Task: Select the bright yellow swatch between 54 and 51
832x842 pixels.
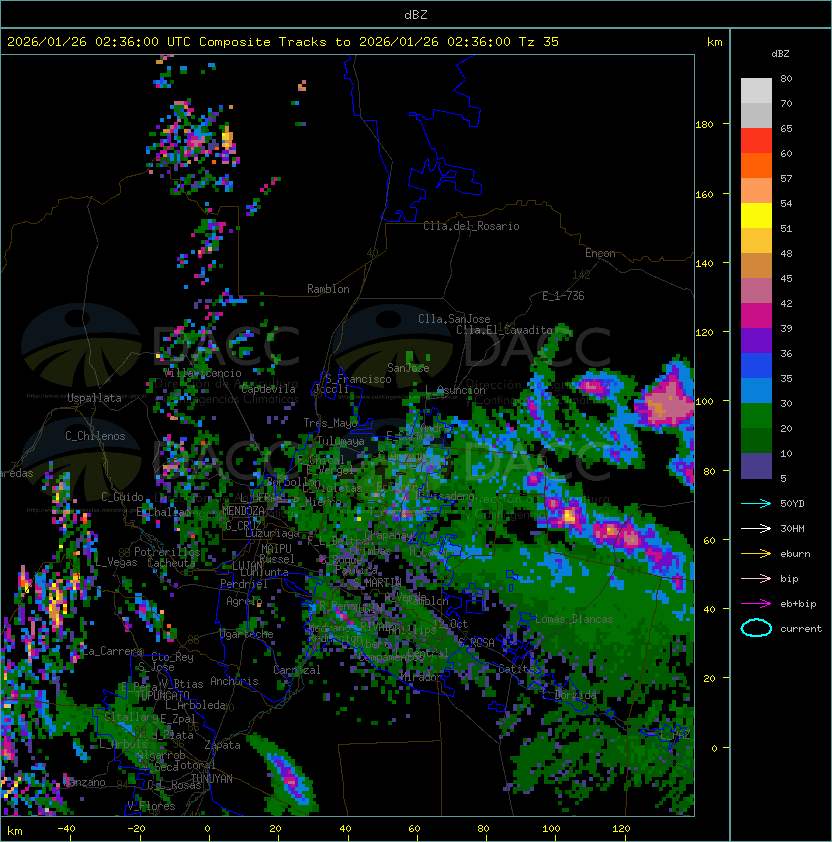Action: point(756,216)
